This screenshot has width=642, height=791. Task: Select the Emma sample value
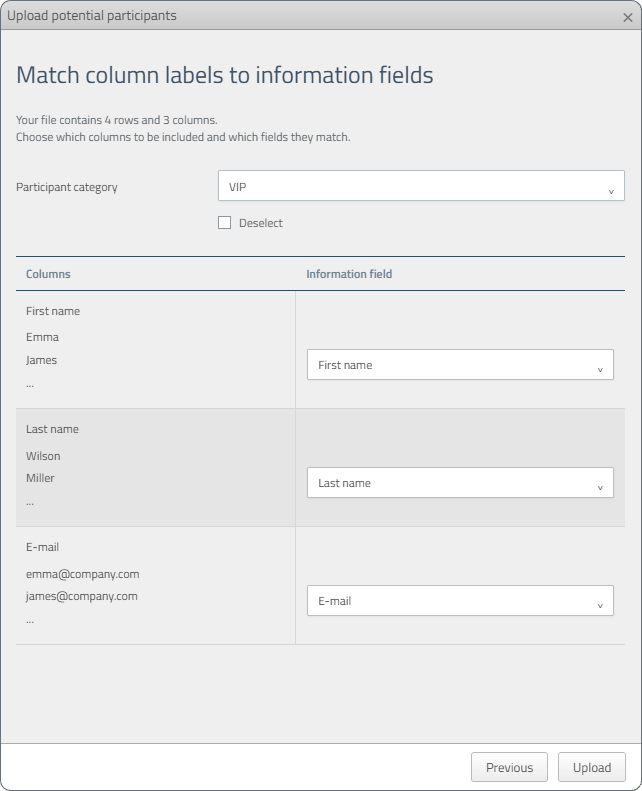tap(42, 337)
